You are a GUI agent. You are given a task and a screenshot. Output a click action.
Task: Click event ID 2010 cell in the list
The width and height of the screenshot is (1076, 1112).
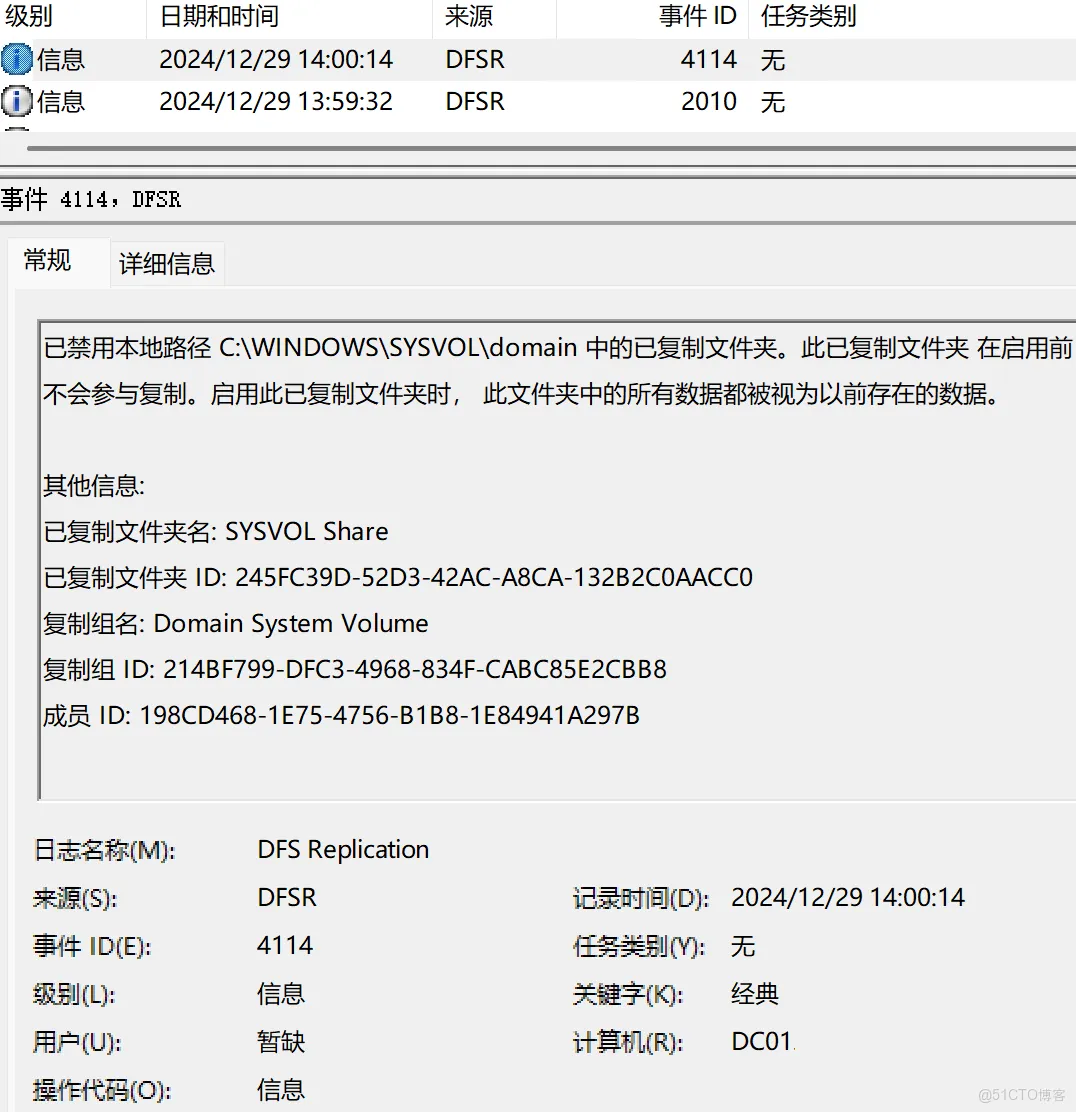708,102
